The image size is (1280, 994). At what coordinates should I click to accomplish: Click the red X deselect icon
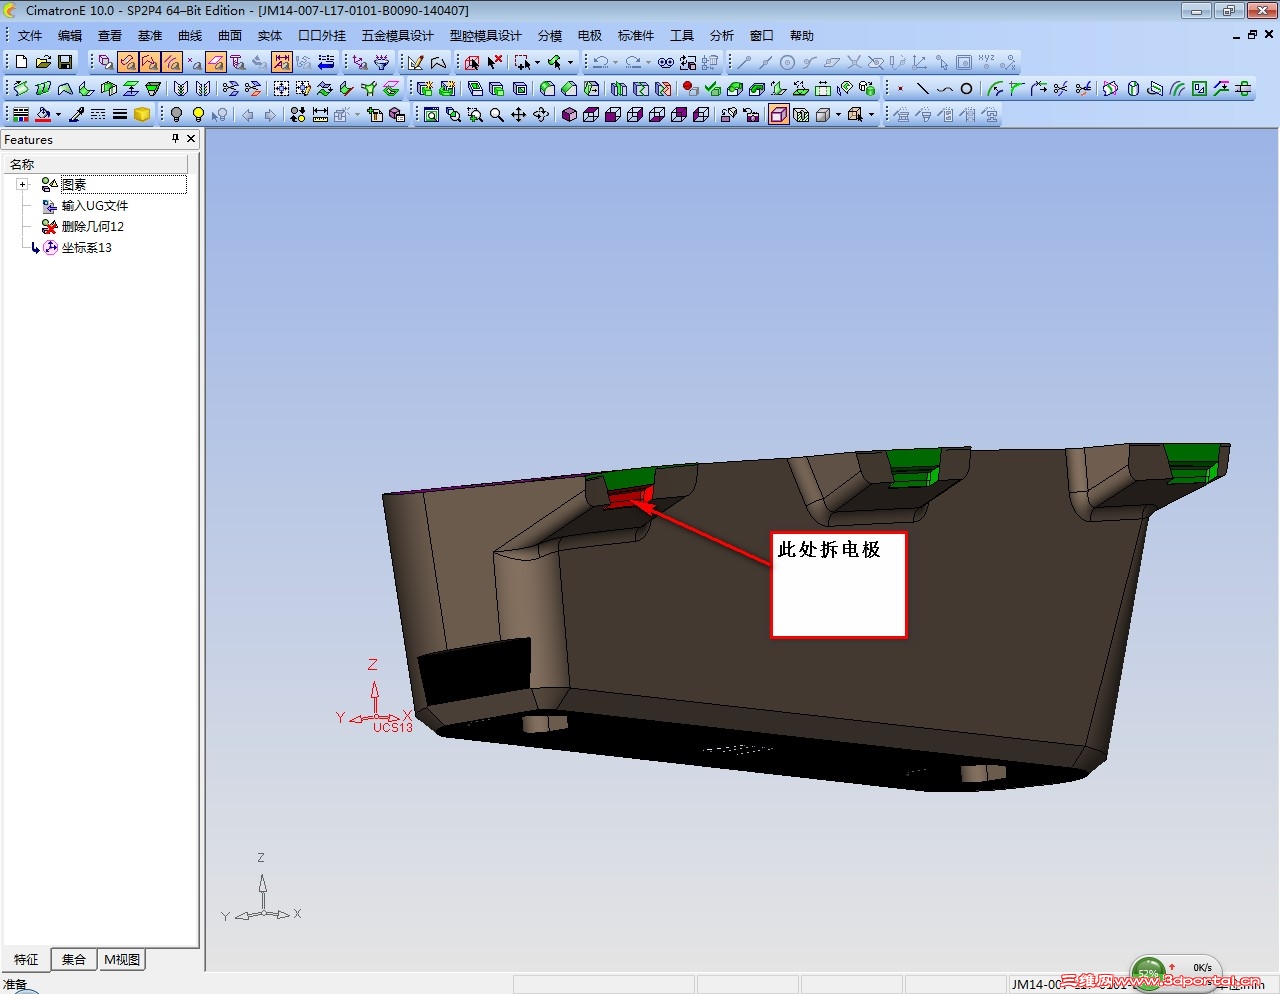pos(495,62)
